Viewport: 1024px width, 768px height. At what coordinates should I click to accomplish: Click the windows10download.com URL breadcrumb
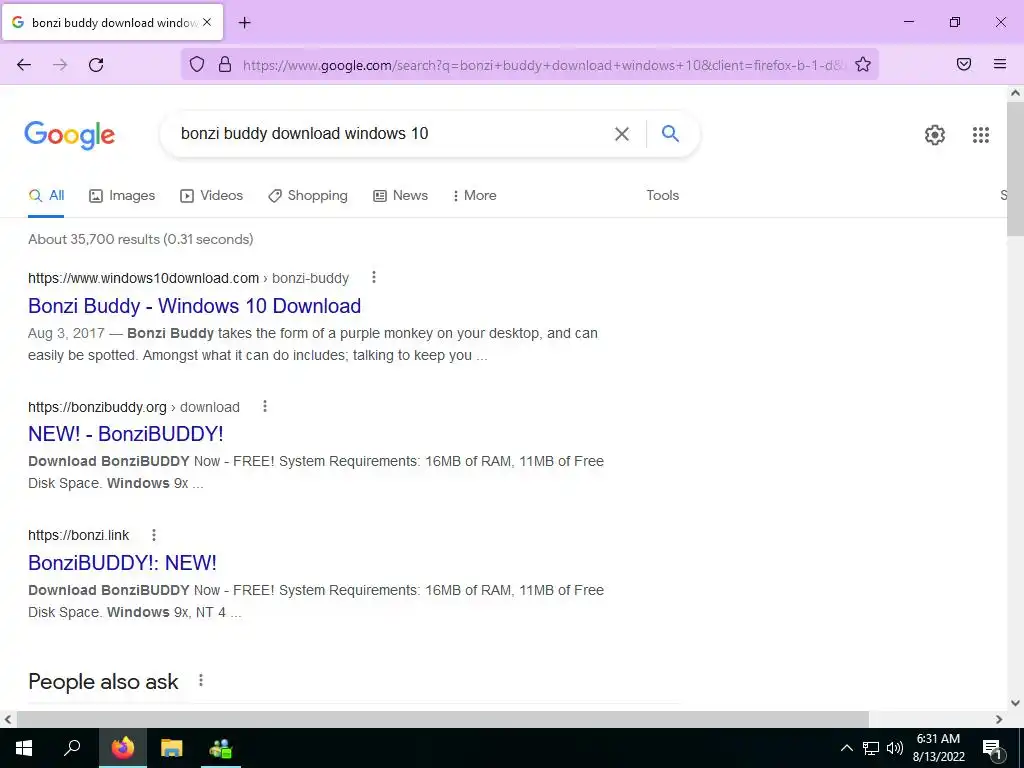point(188,278)
